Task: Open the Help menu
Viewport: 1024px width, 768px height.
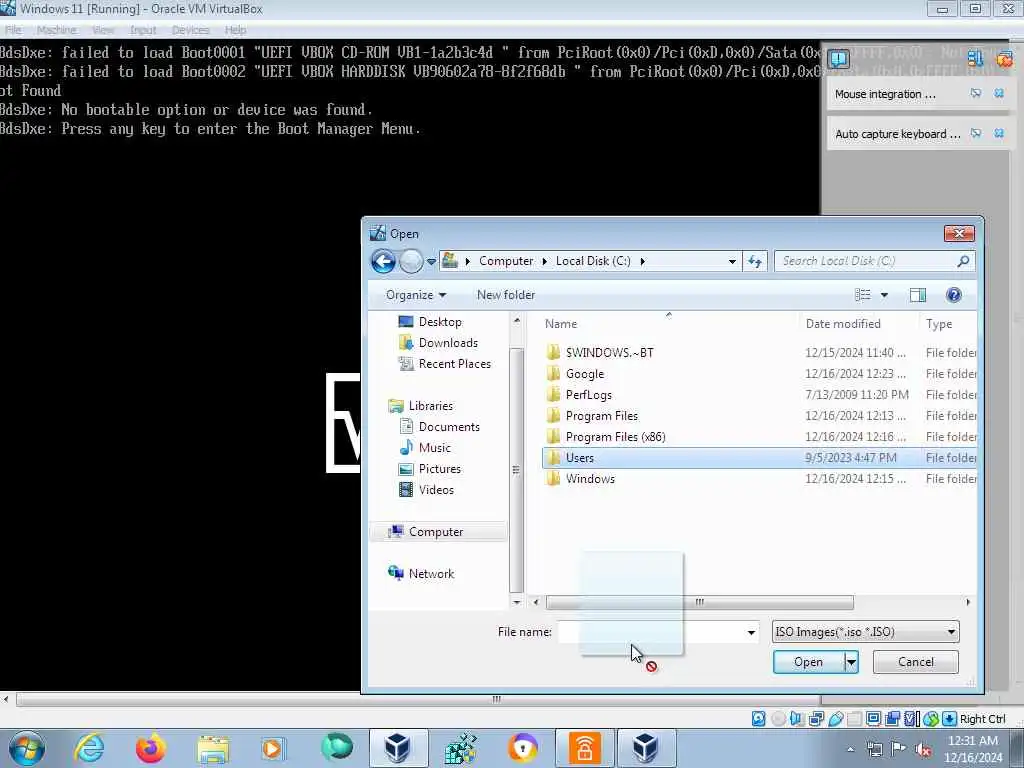Action: tap(236, 30)
